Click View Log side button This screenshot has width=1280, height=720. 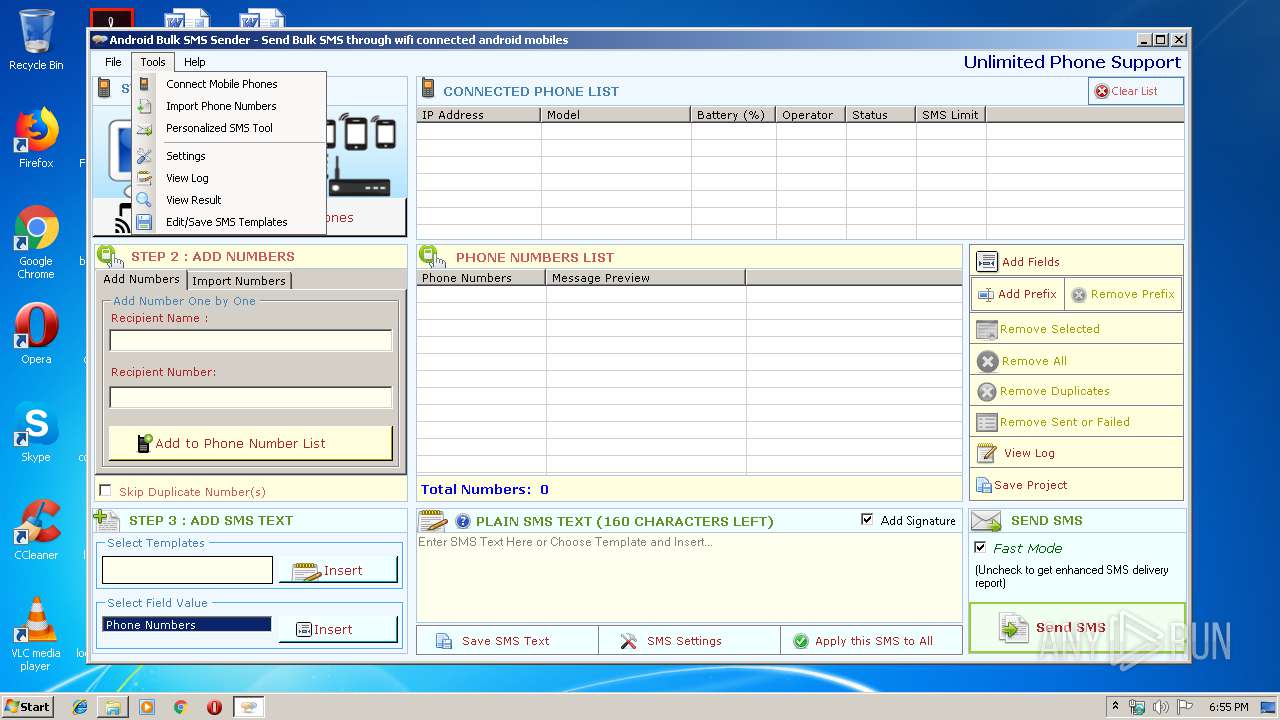click(1076, 453)
